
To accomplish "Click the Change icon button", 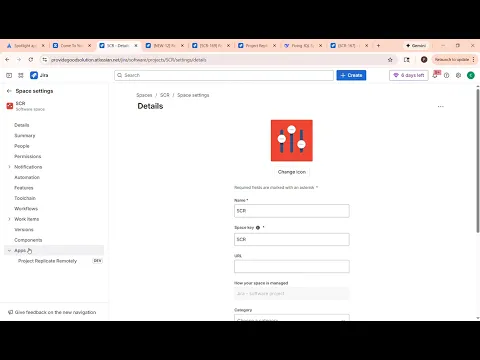I will 292,172.
